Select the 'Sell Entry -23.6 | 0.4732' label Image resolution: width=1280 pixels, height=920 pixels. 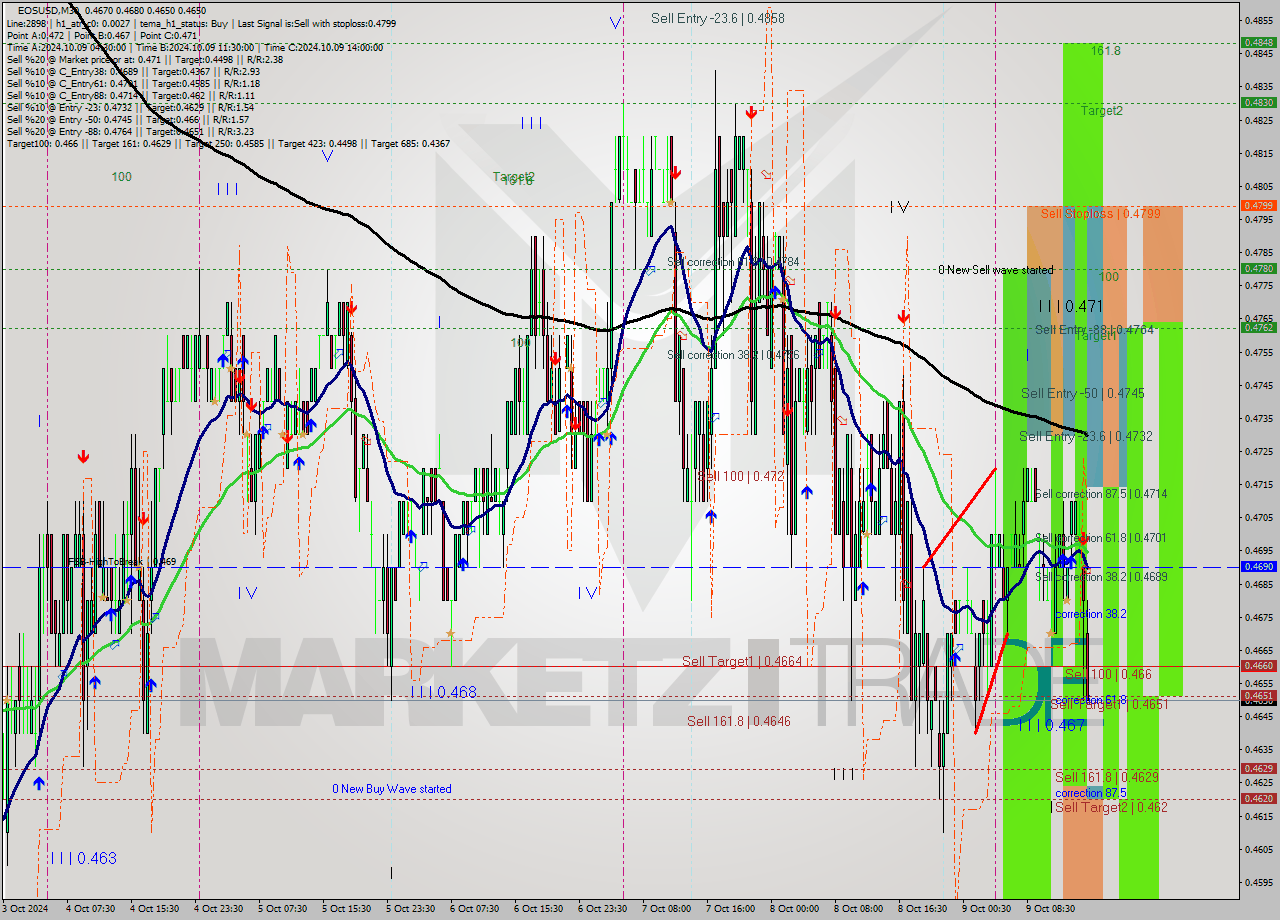[1086, 436]
